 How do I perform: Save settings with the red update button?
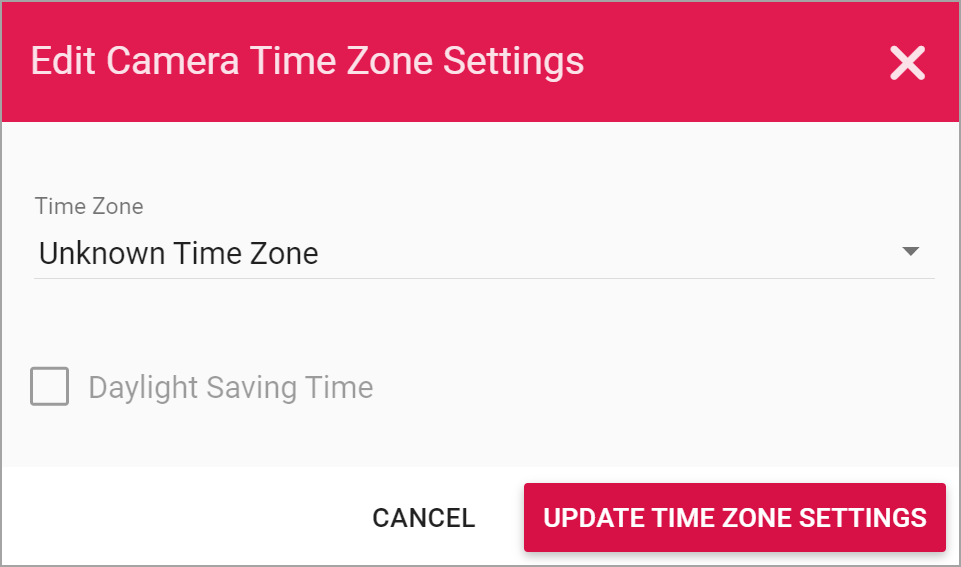click(734, 517)
